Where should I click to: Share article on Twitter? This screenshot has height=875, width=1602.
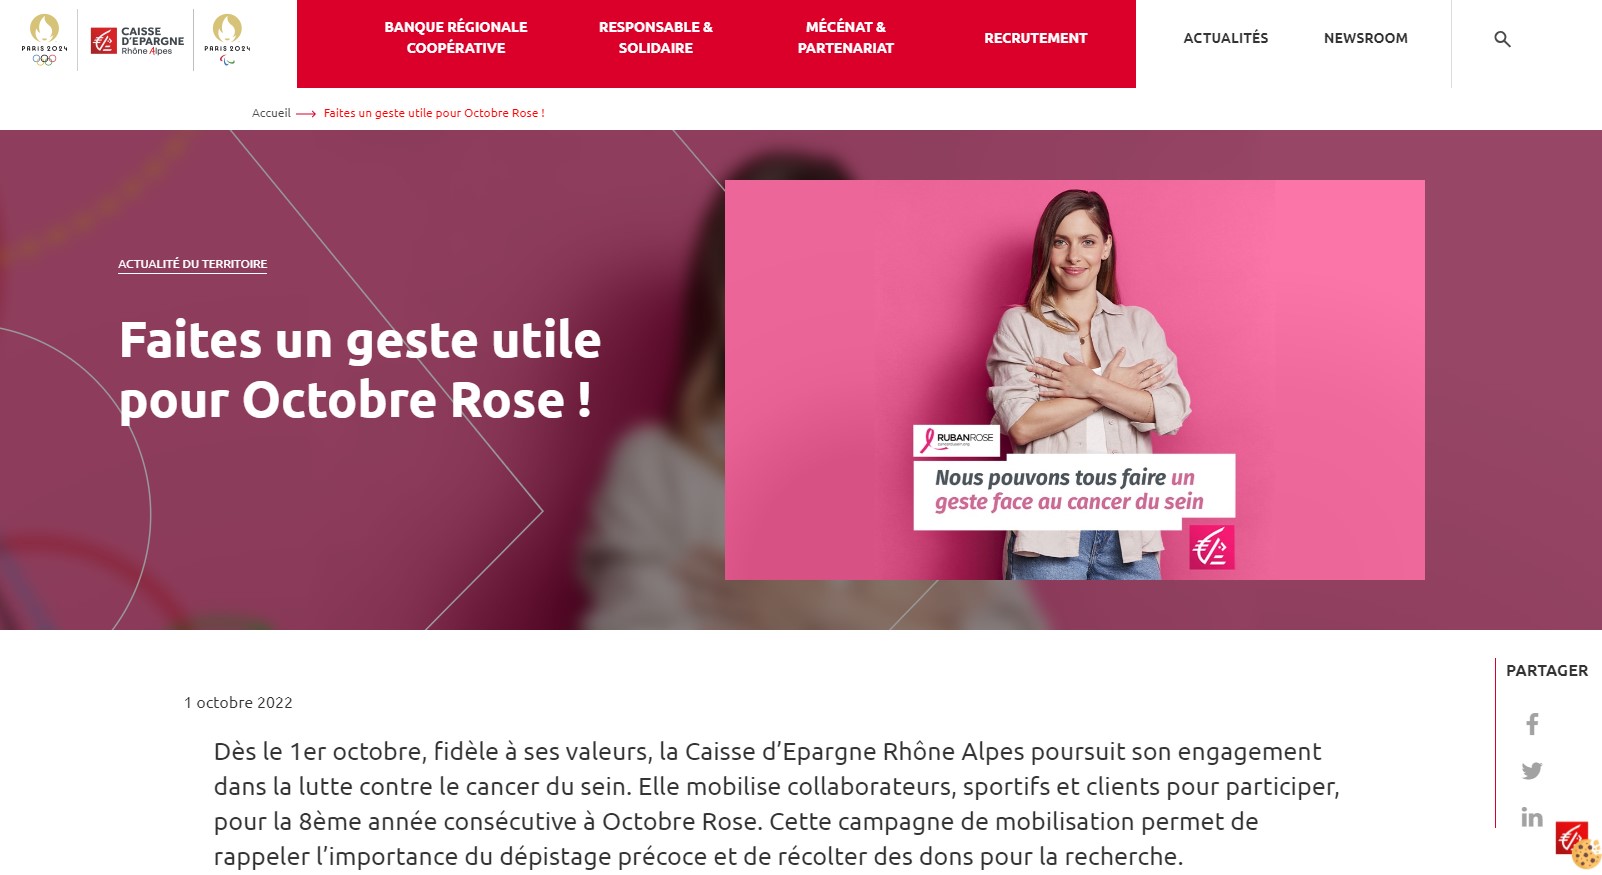coord(1532,771)
